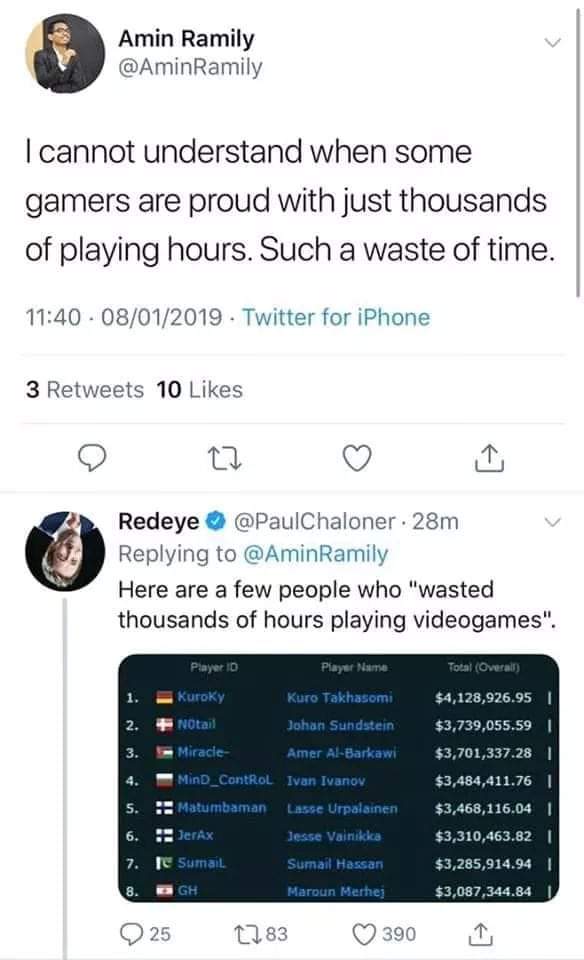This screenshot has width=584, height=960.
Task: Follow the Twitter for iPhone link
Action: click(336, 317)
